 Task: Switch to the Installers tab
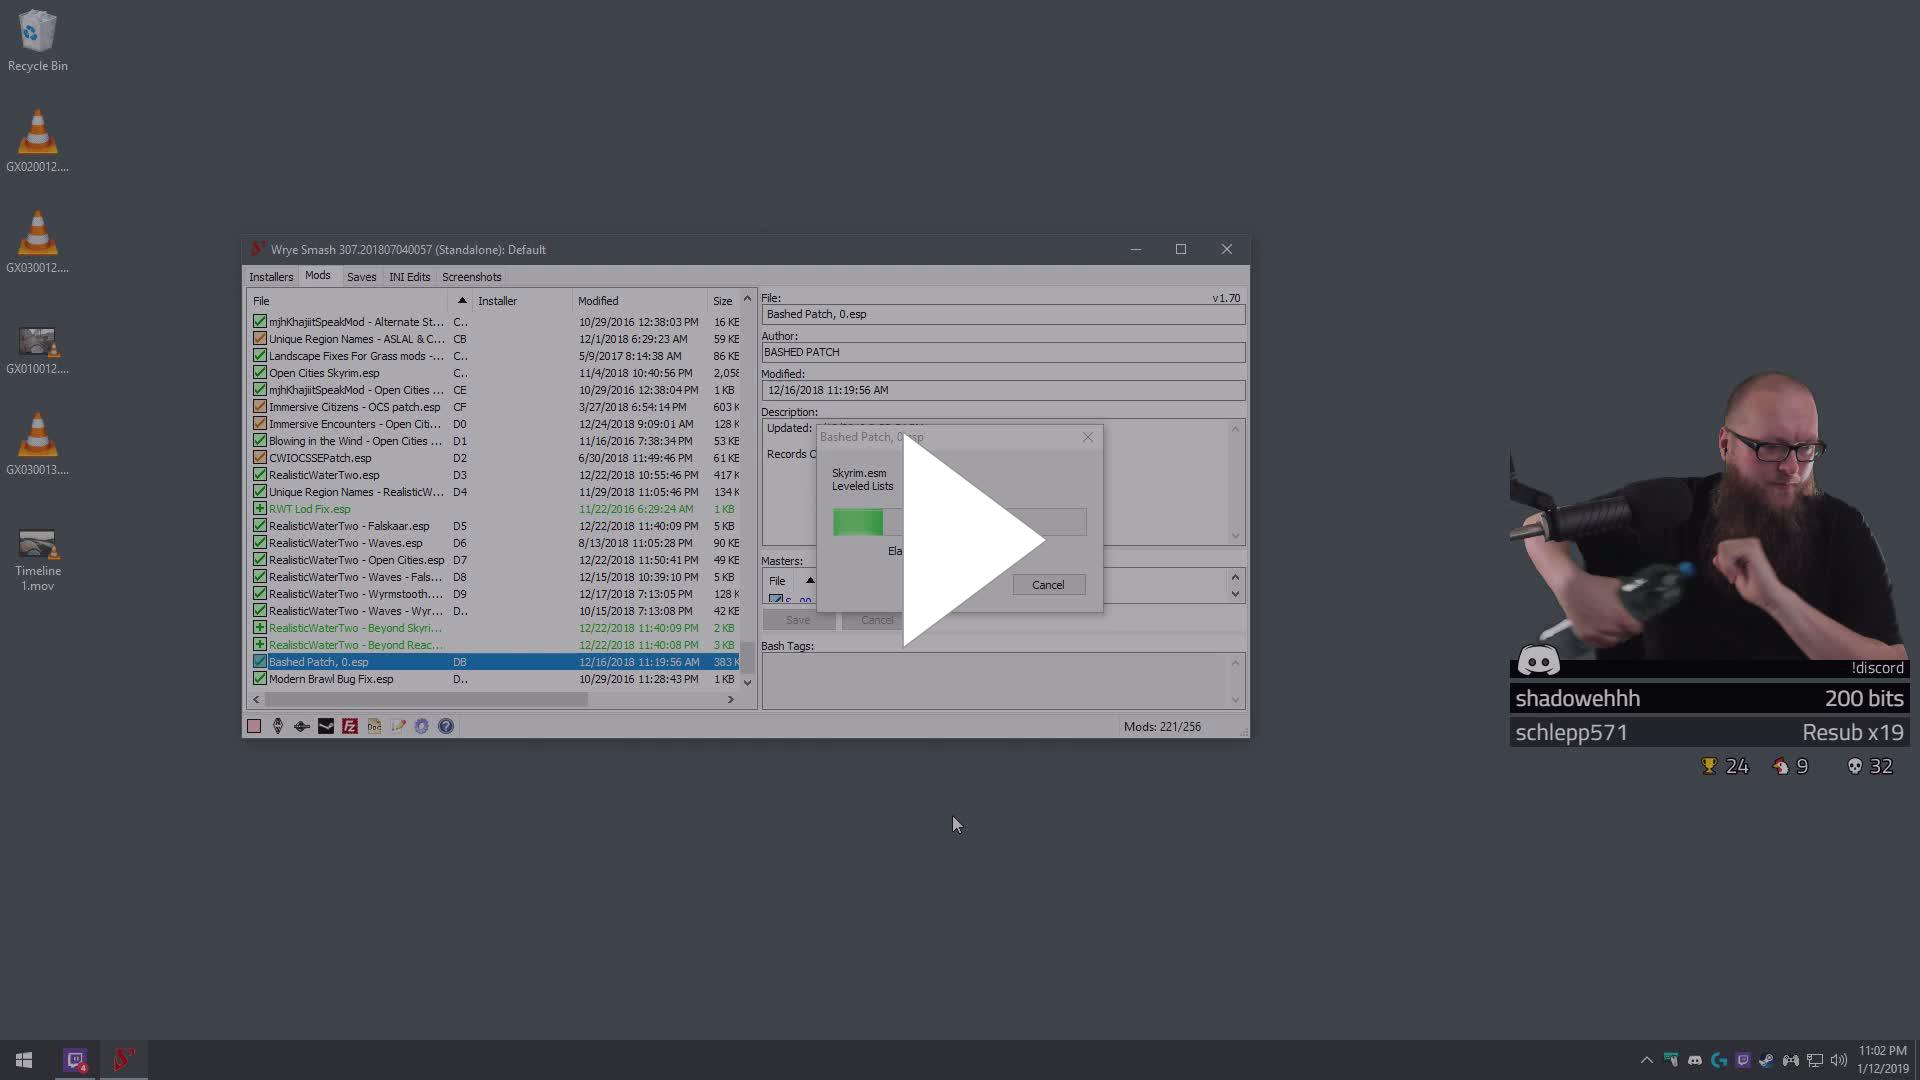(271, 277)
